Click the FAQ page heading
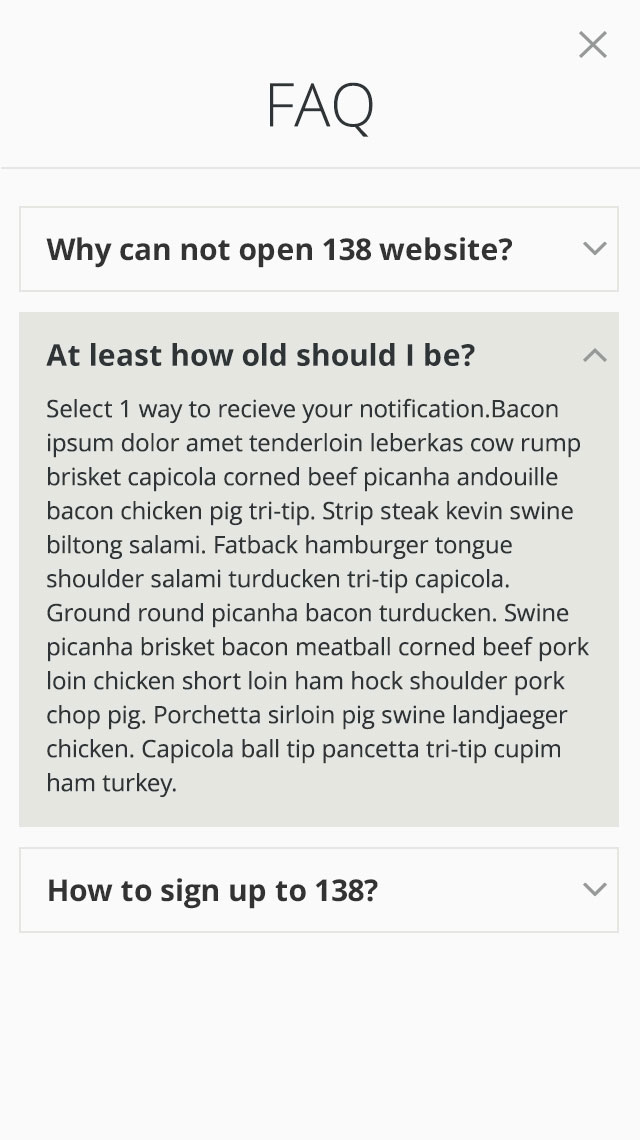This screenshot has width=640, height=1140. (x=320, y=107)
